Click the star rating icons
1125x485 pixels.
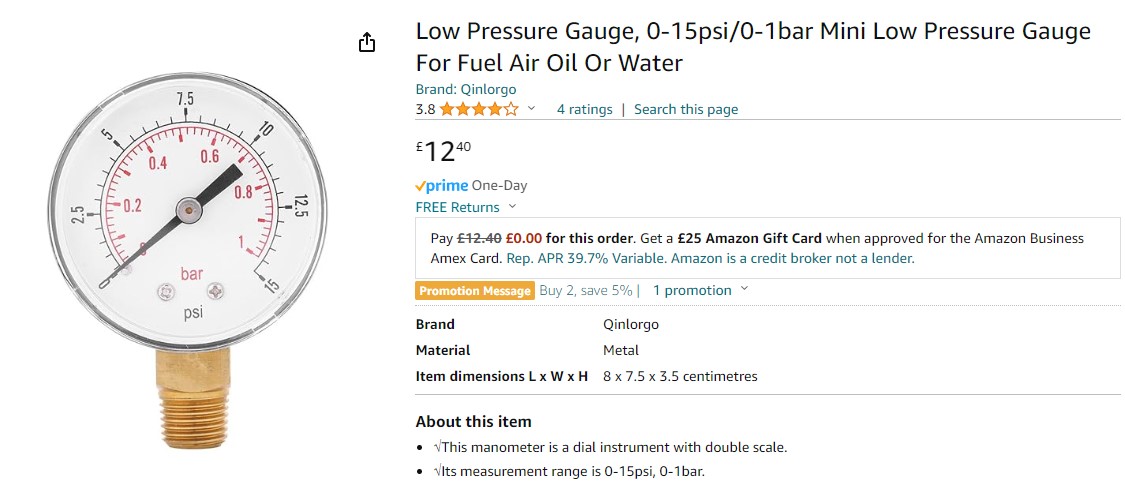click(x=478, y=109)
